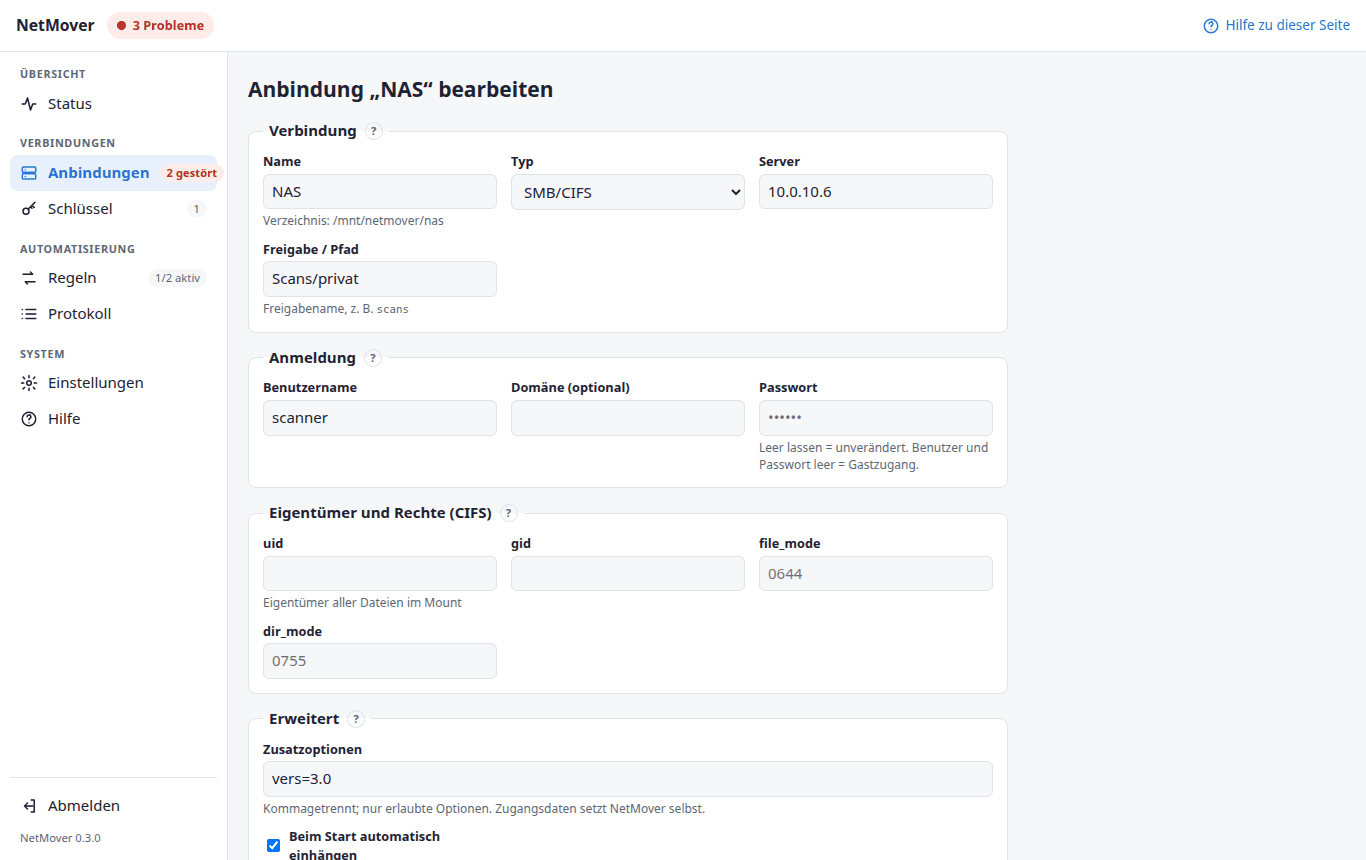
Task: Click the Status pulse icon in sidebar
Action: pyautogui.click(x=29, y=104)
